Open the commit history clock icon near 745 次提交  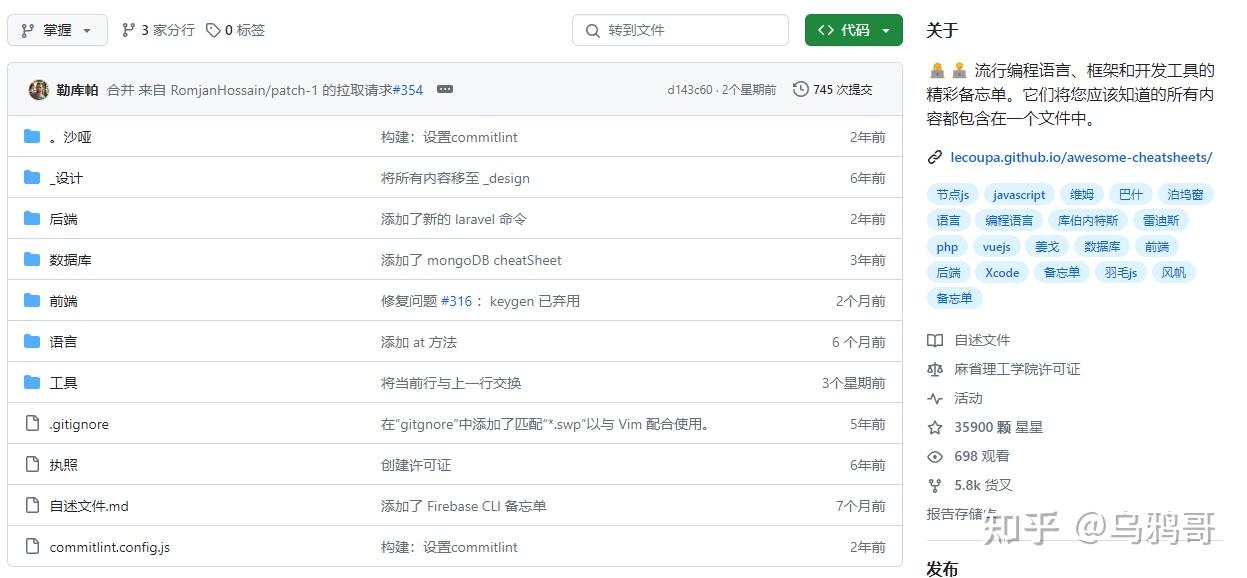click(x=800, y=89)
